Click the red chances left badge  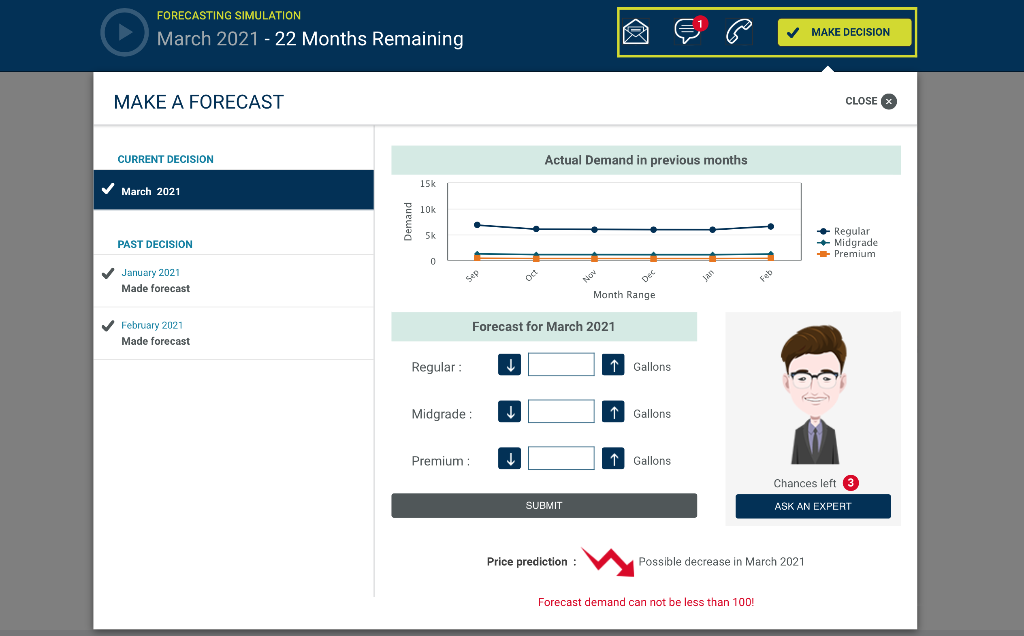(x=850, y=483)
